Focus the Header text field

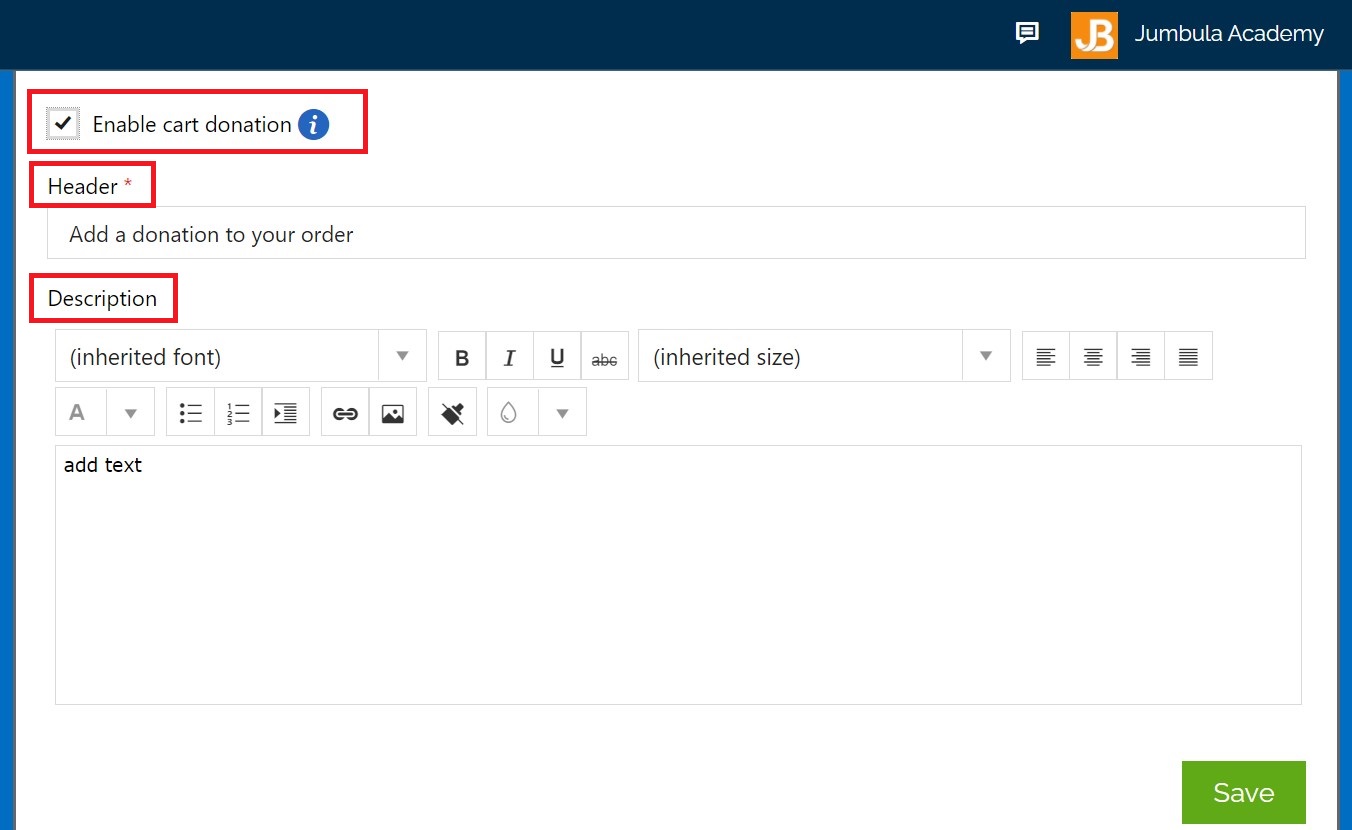pyautogui.click(x=676, y=233)
